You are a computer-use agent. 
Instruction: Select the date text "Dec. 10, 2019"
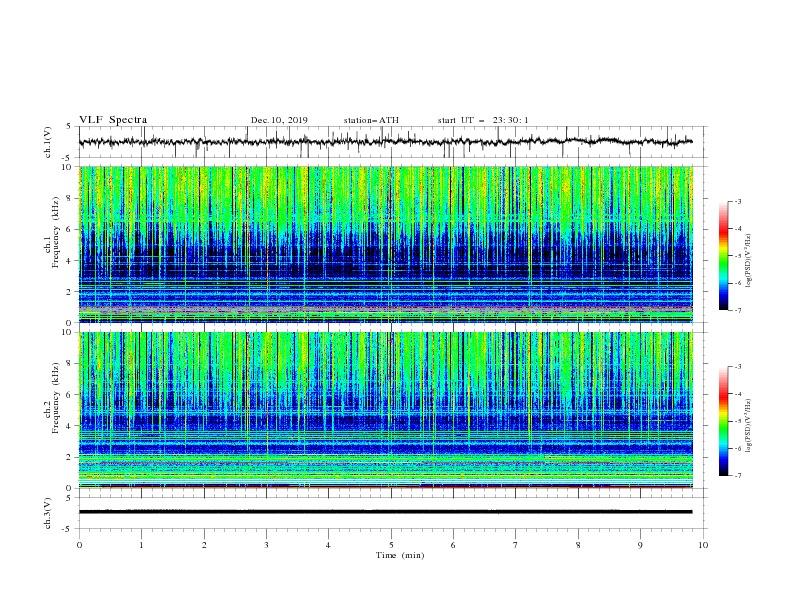279,120
